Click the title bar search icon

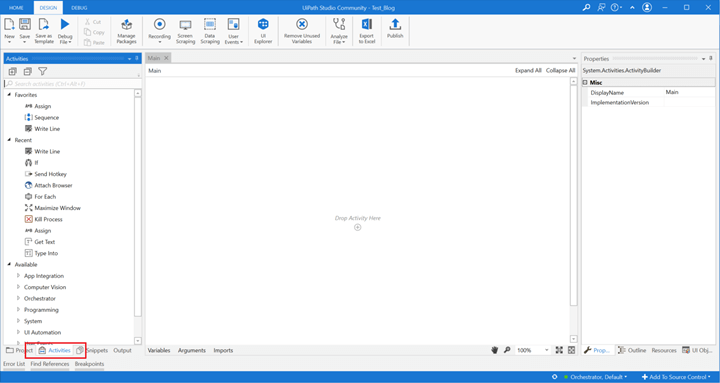[x=586, y=7]
